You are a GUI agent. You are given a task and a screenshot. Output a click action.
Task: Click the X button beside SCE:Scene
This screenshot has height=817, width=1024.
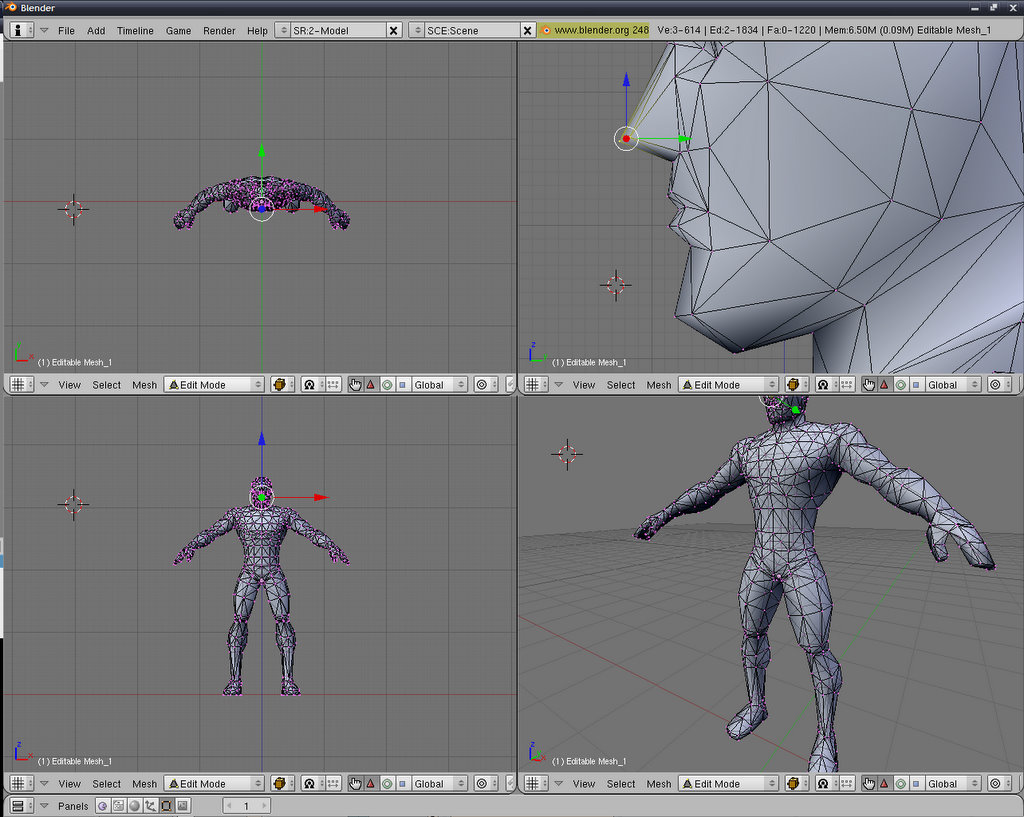(x=528, y=30)
